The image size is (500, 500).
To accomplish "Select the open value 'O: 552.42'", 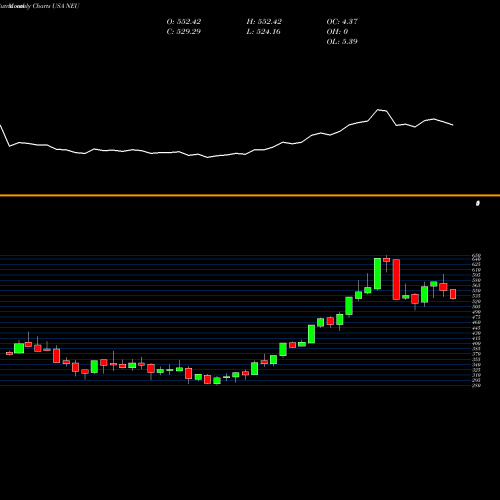I will (x=184, y=21).
